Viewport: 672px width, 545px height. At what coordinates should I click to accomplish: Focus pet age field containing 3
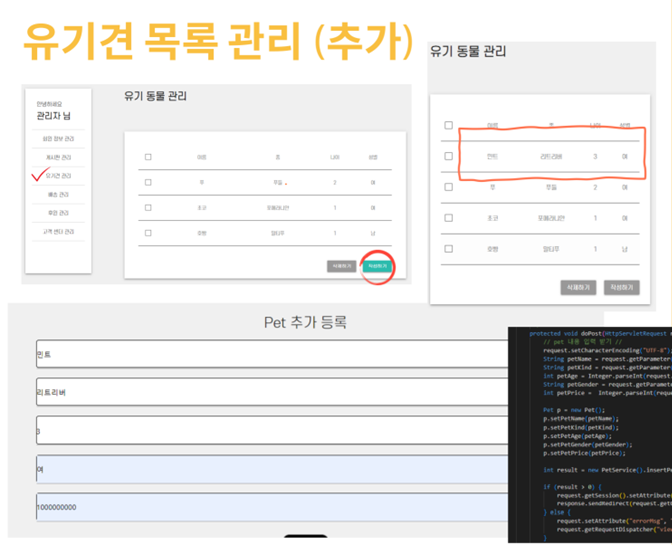pyautogui.click(x=272, y=430)
